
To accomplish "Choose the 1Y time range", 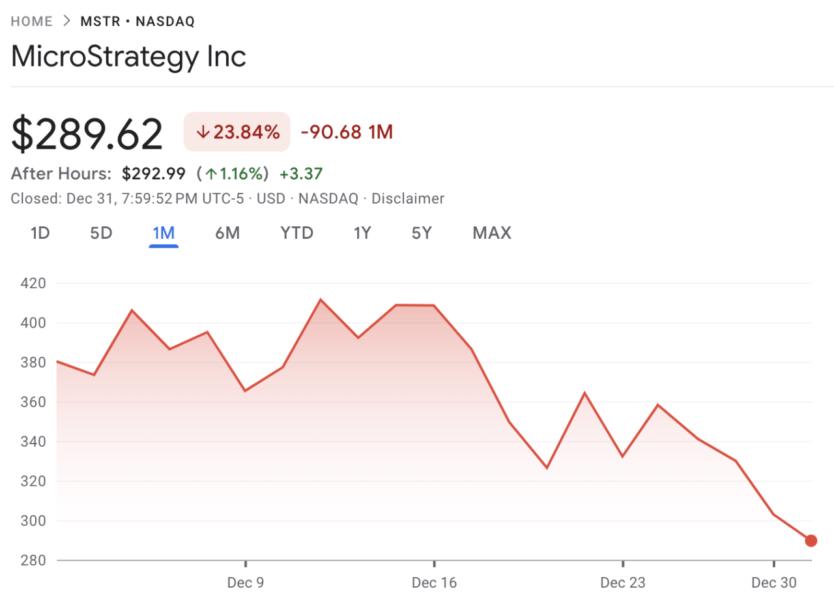I will (362, 233).
